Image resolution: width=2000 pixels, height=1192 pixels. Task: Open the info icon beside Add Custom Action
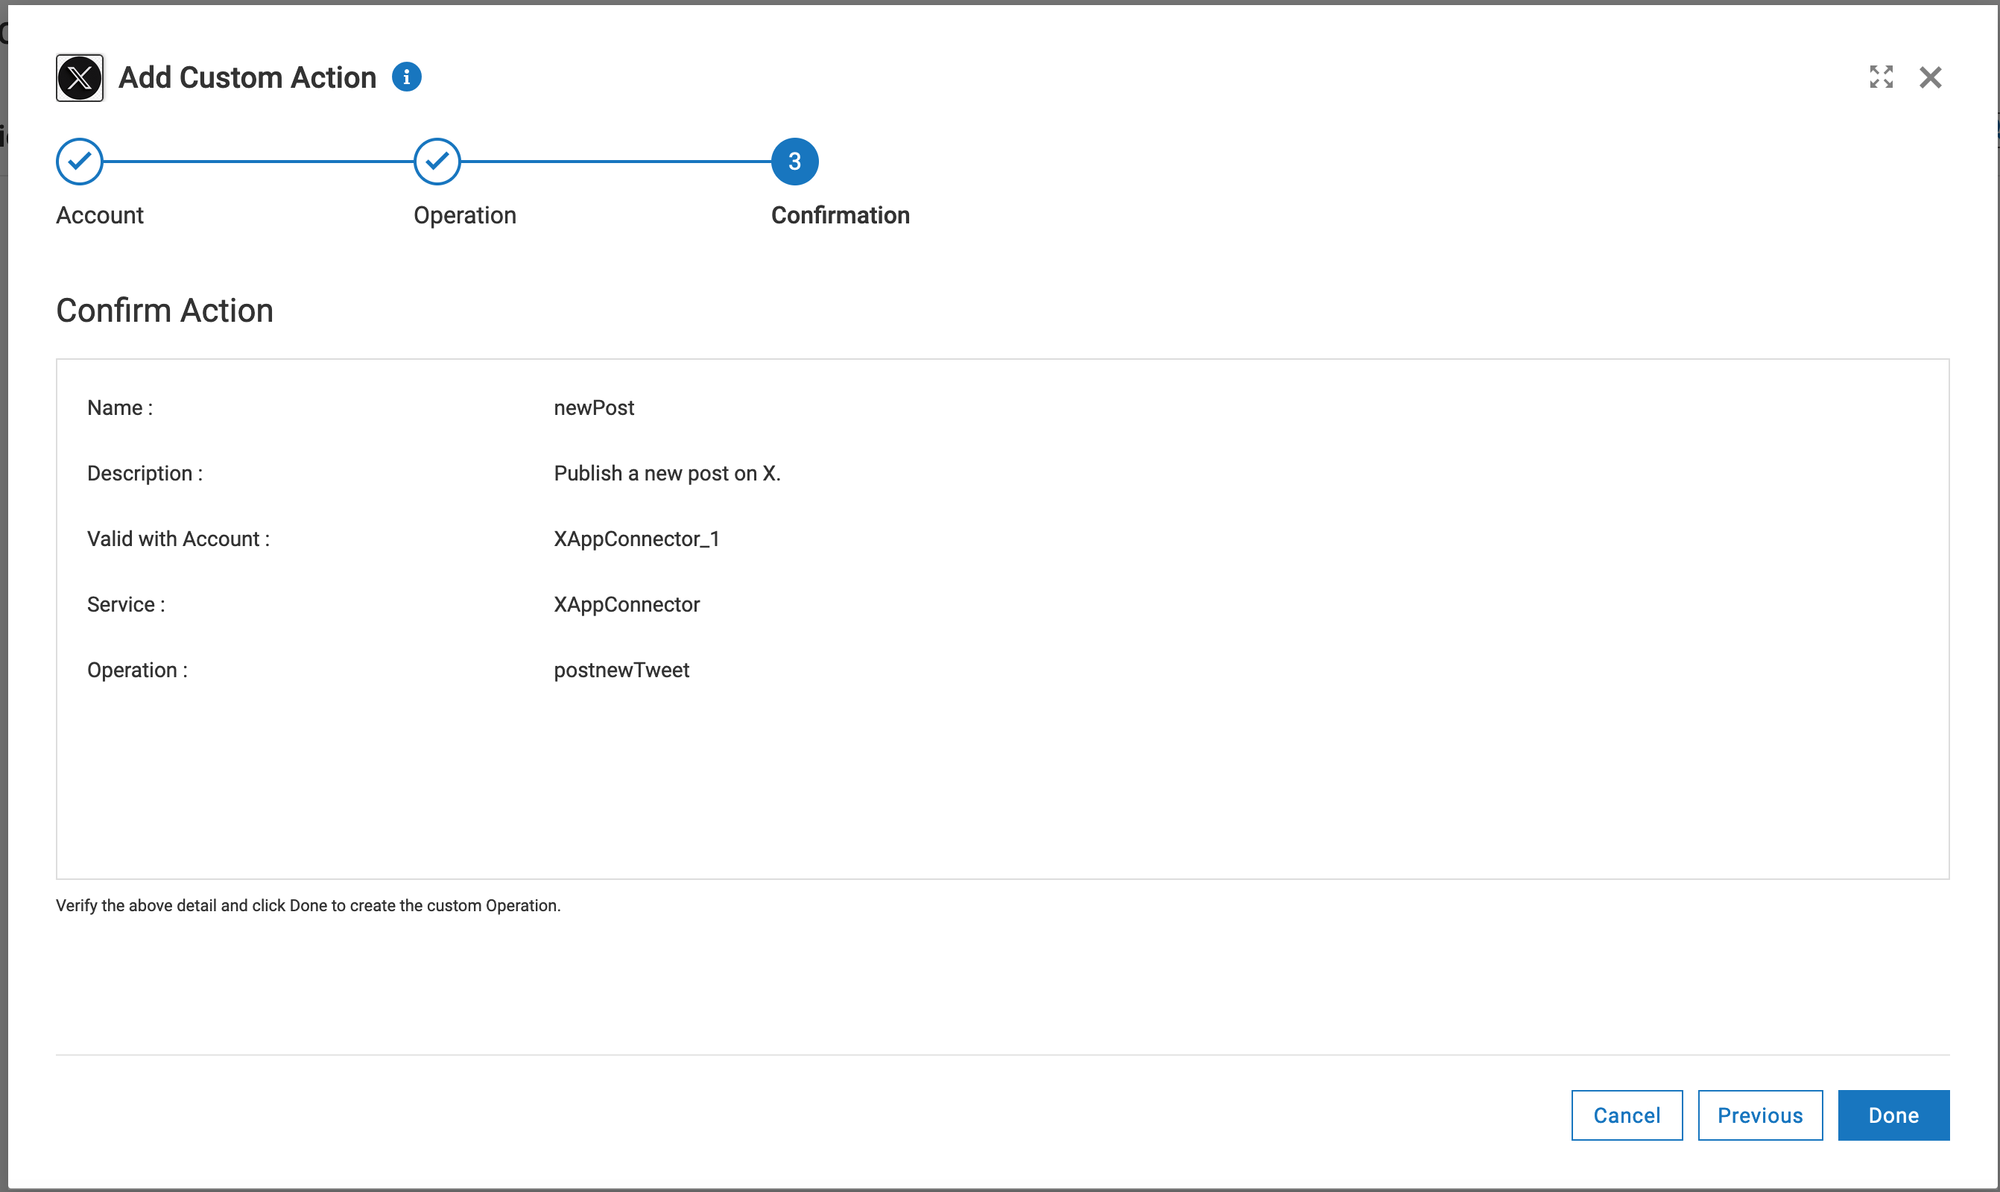pos(406,77)
